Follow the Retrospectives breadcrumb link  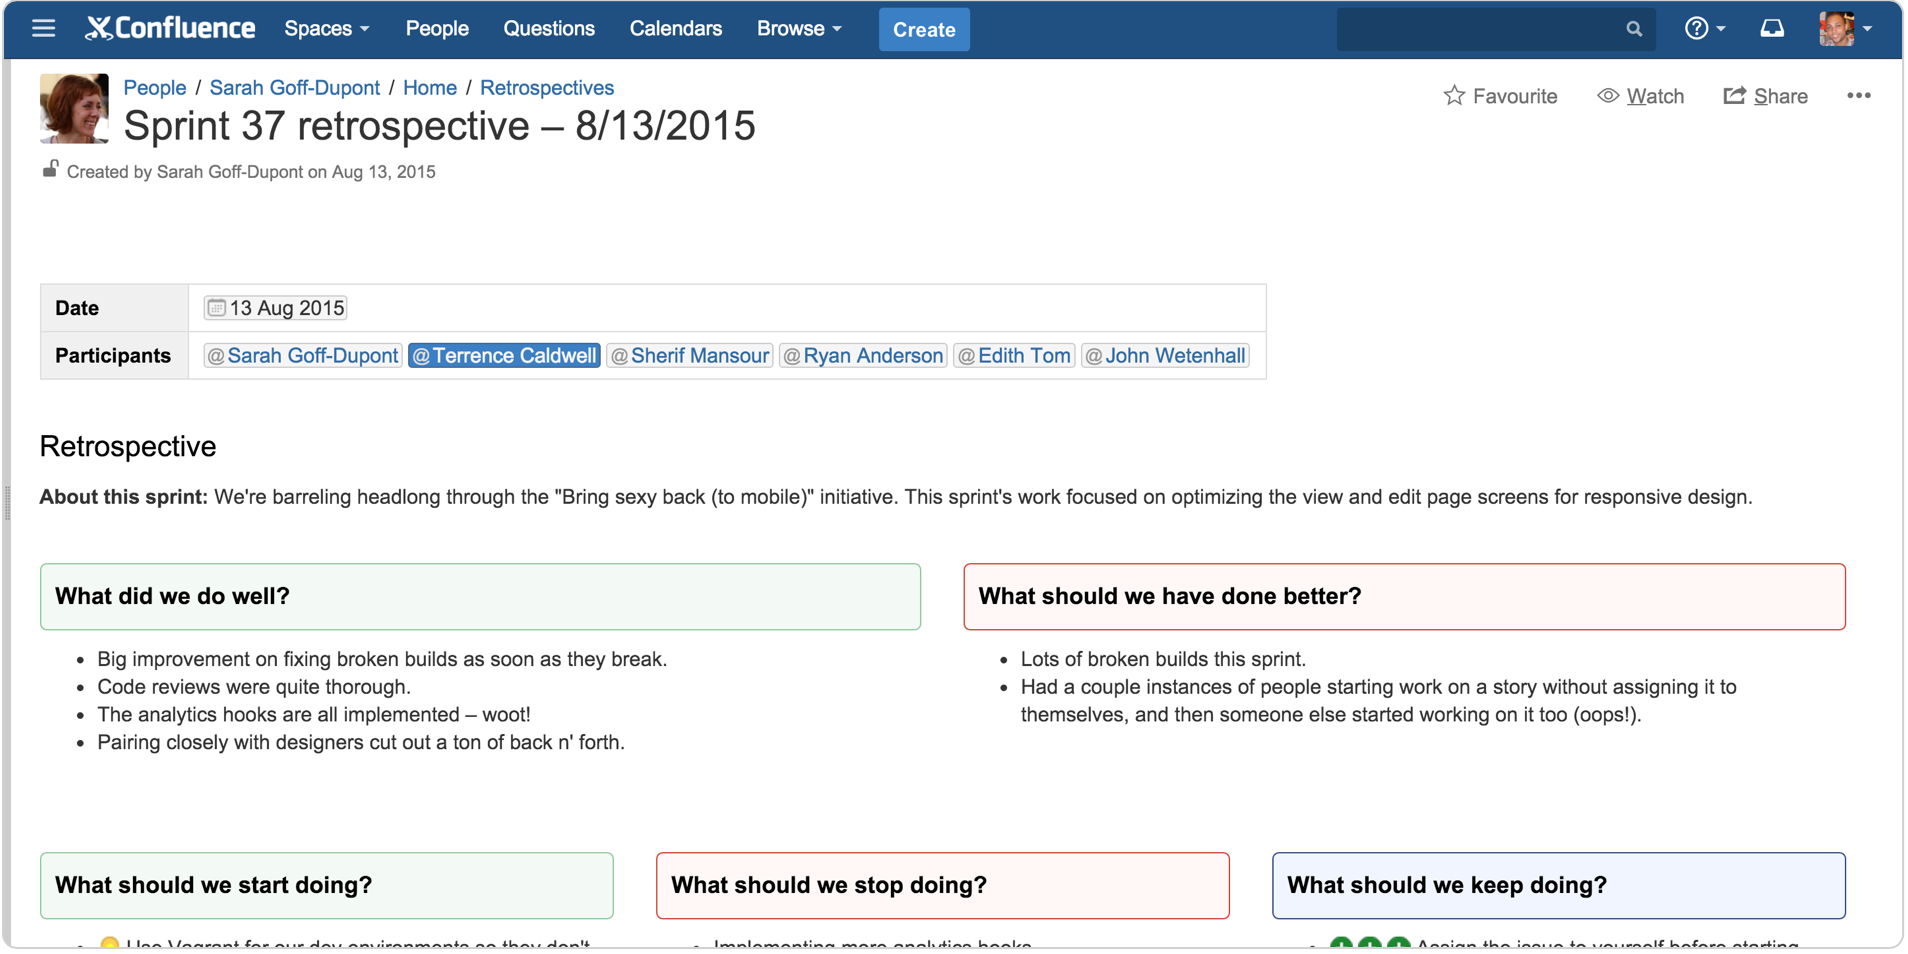point(546,88)
